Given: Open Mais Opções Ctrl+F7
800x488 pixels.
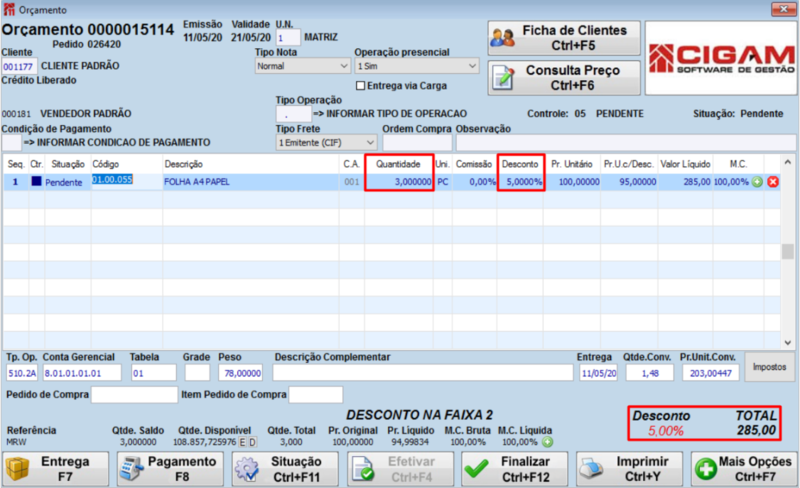Looking at the screenshot, I should 744,469.
